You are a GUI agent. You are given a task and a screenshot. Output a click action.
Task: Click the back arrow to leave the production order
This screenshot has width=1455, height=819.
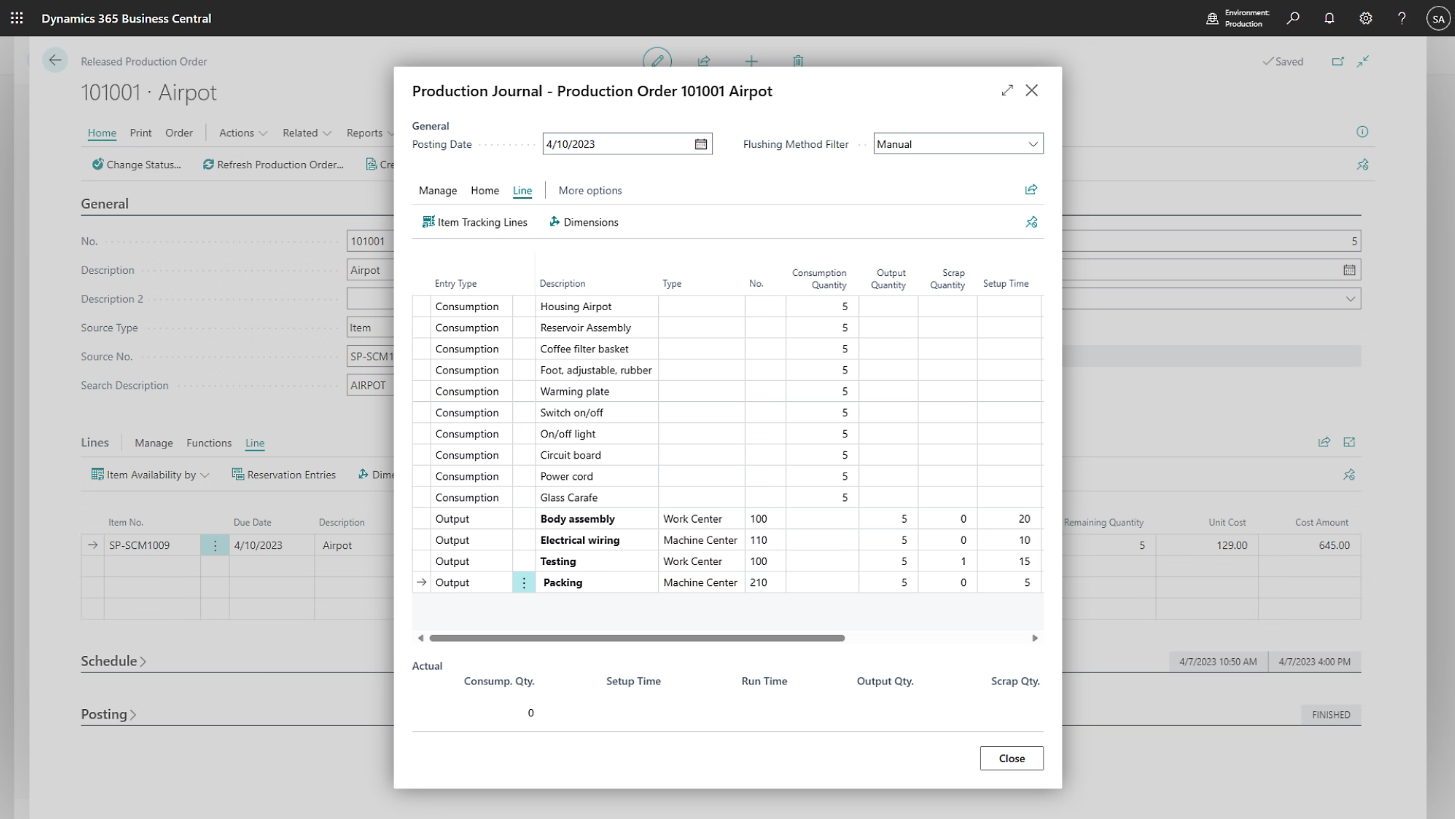55,60
